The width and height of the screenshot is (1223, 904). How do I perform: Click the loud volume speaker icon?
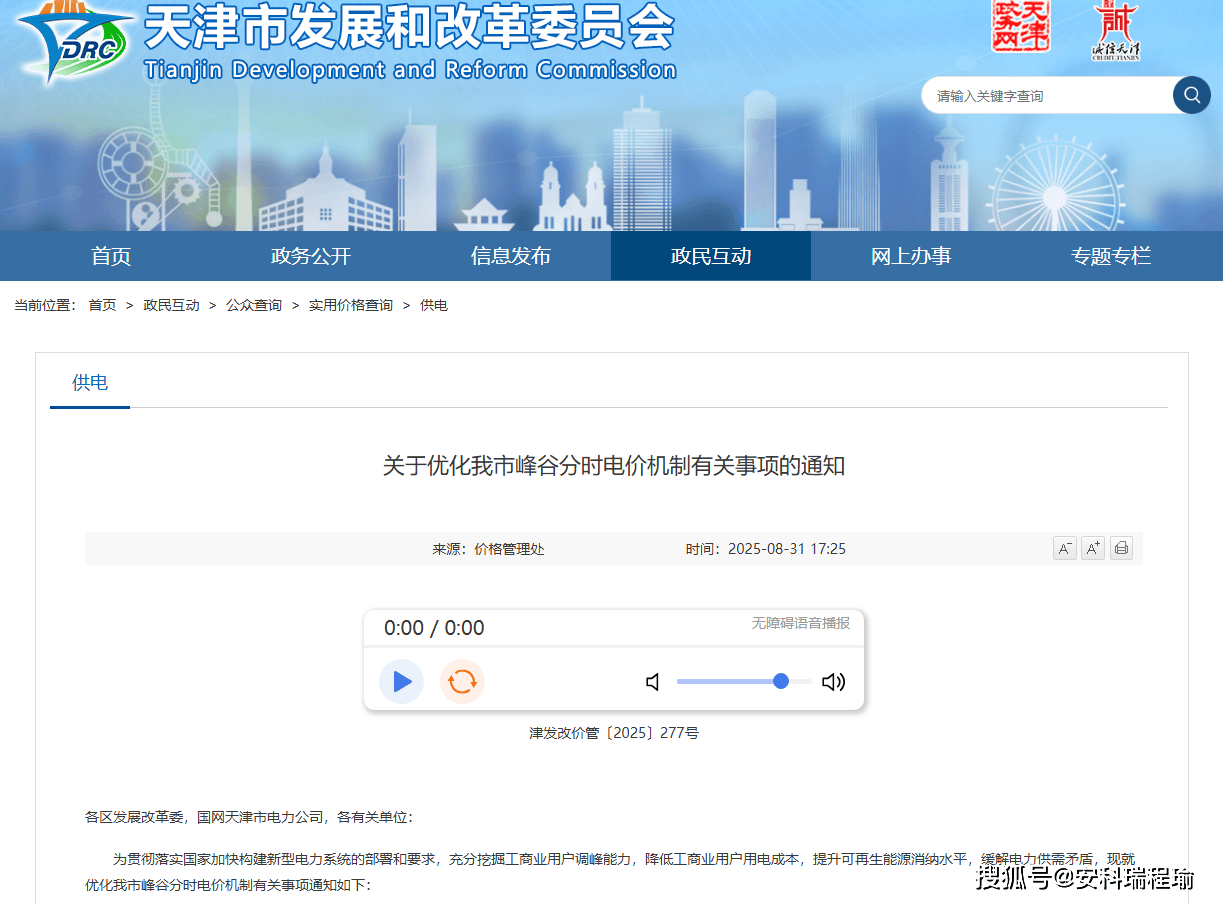click(833, 682)
